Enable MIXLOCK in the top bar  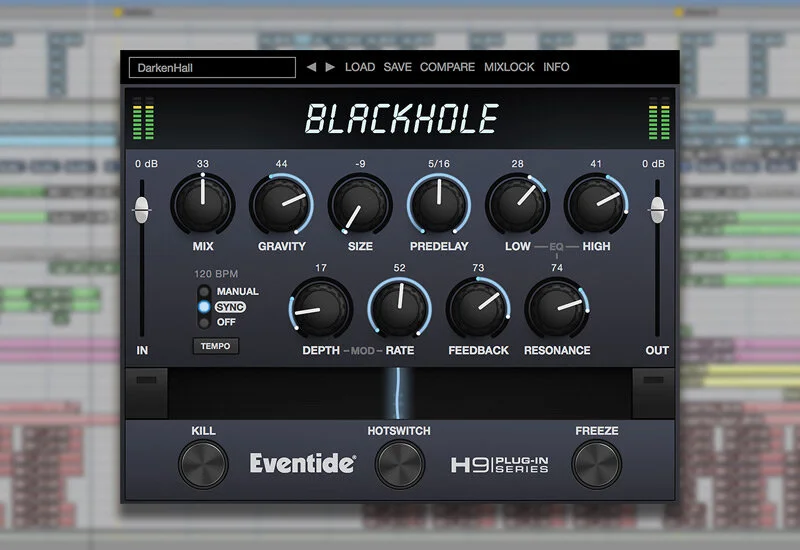tap(509, 67)
